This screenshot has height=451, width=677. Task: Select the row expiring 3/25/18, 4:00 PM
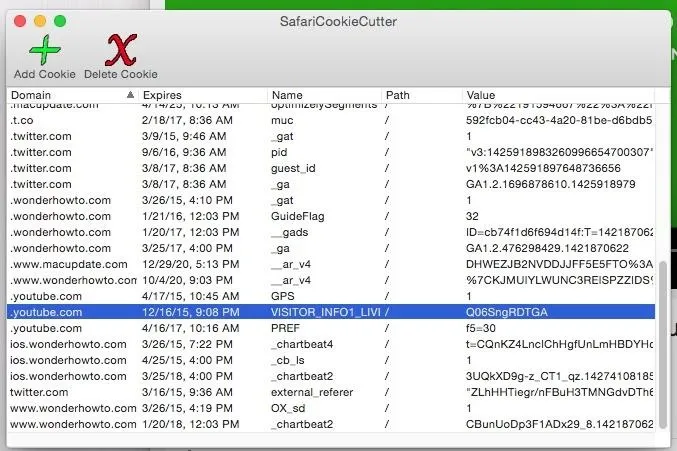[x=331, y=376]
